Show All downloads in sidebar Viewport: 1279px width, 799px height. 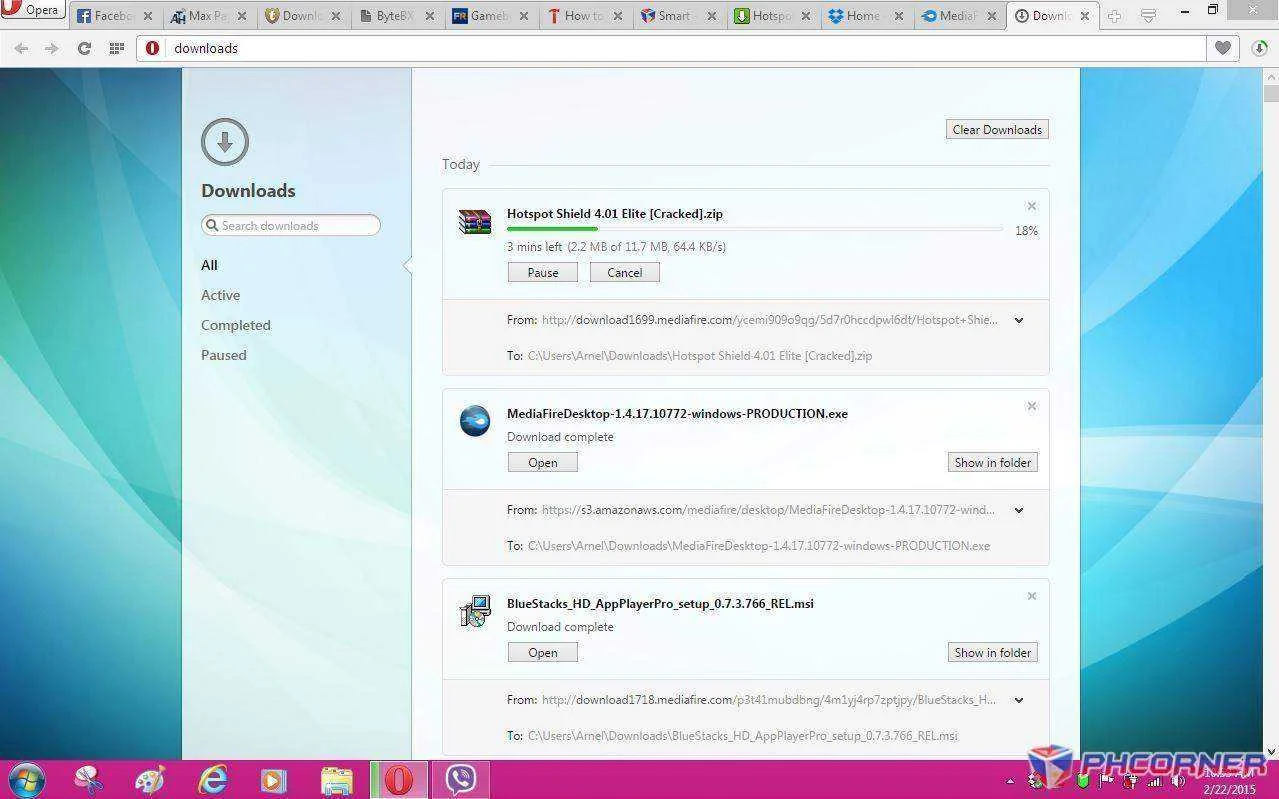209,265
